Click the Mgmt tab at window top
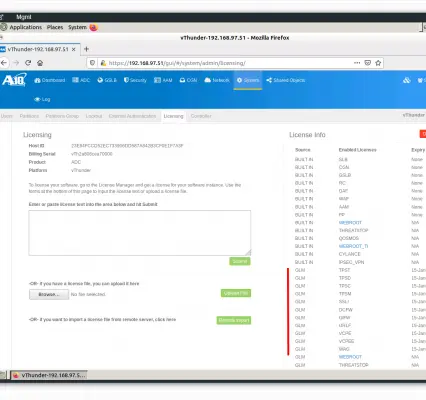The image size is (426, 400). [24, 17]
